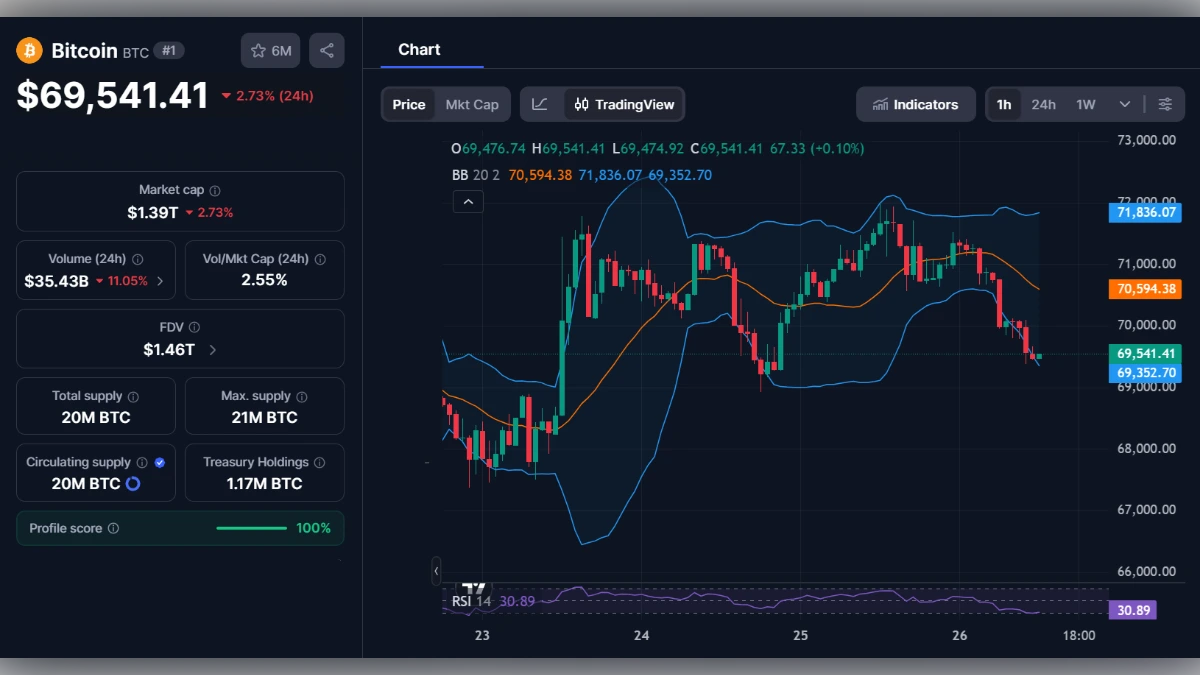Switch to the 1W timeframe
This screenshot has height=675, width=1200.
(1083, 103)
